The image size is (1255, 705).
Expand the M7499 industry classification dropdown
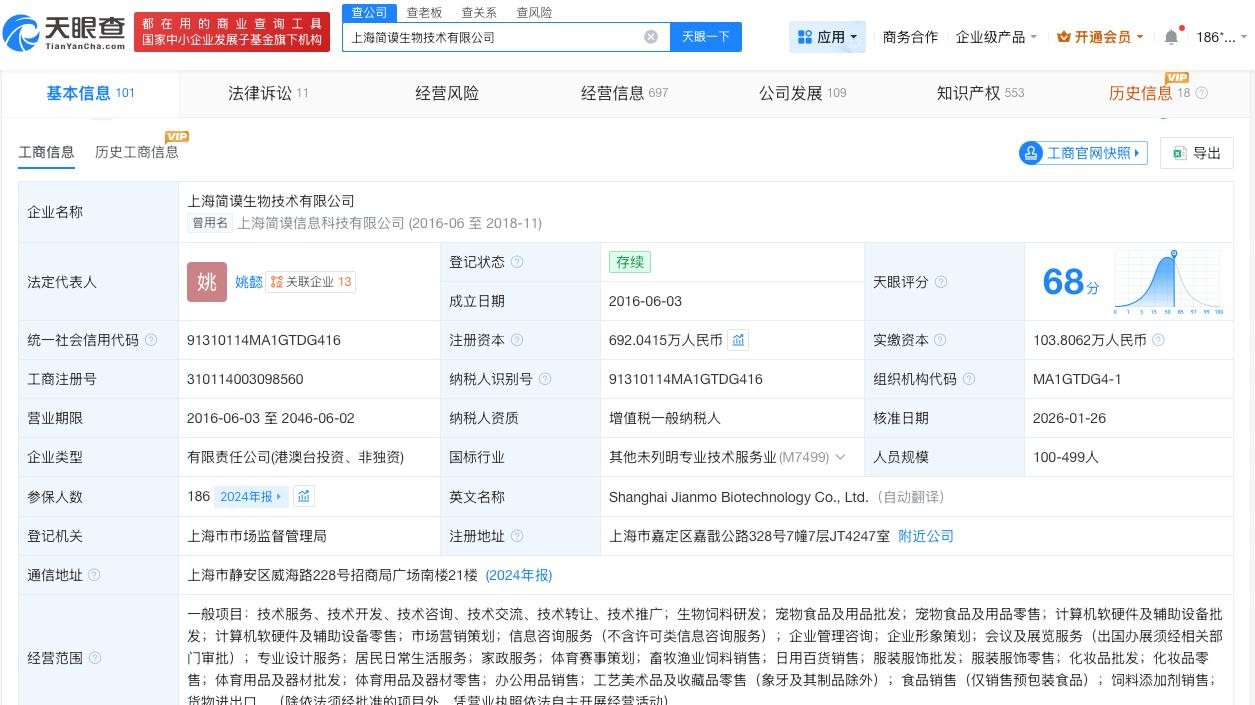(840, 457)
